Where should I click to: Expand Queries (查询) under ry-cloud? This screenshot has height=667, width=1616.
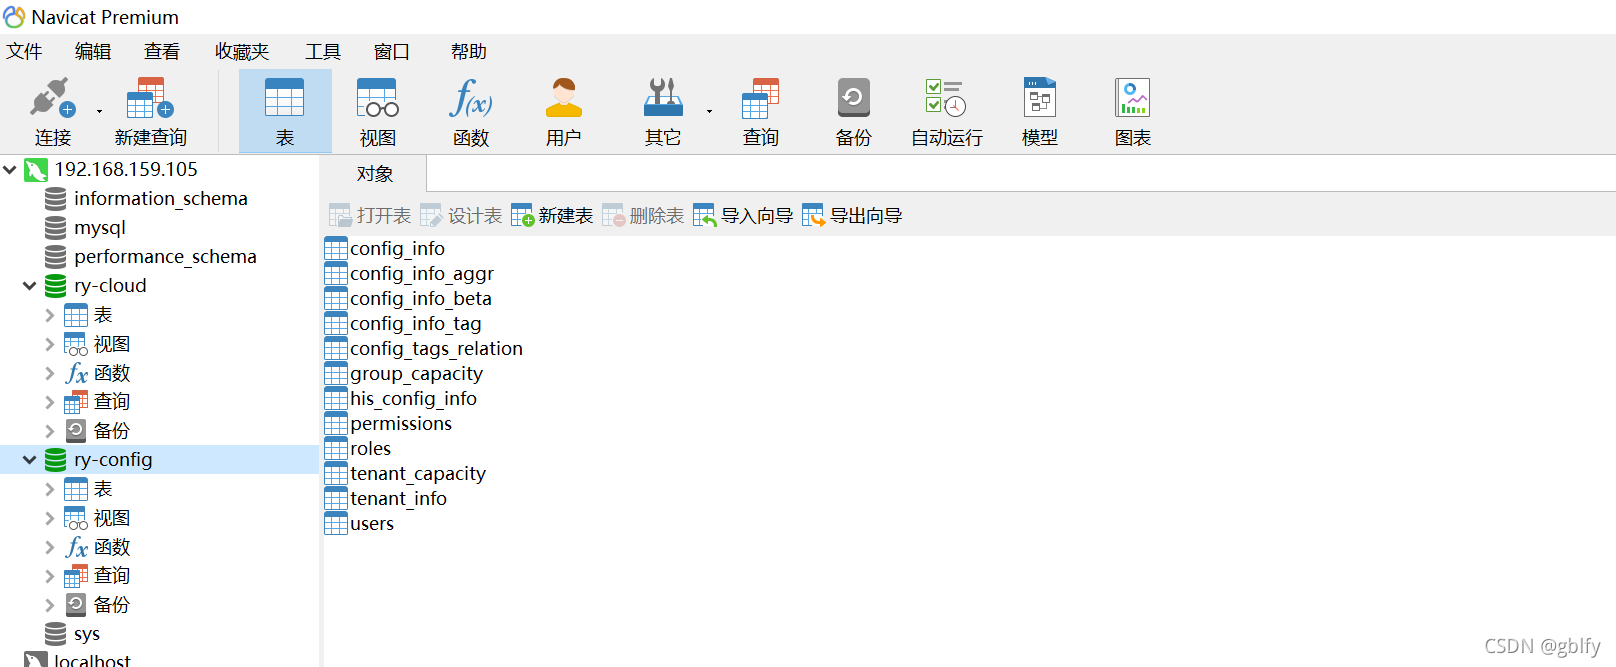coord(50,402)
